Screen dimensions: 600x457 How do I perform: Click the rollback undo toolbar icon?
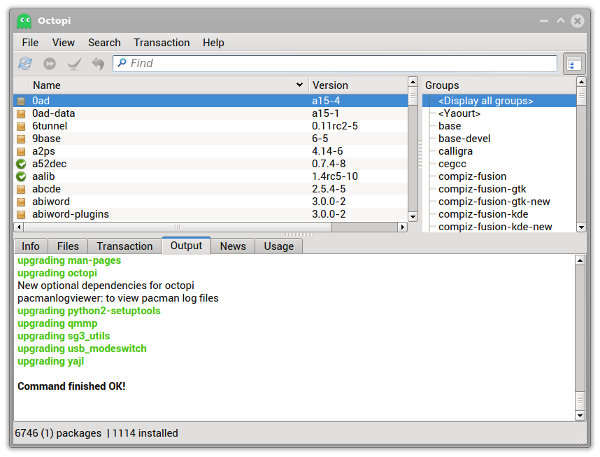(x=97, y=63)
